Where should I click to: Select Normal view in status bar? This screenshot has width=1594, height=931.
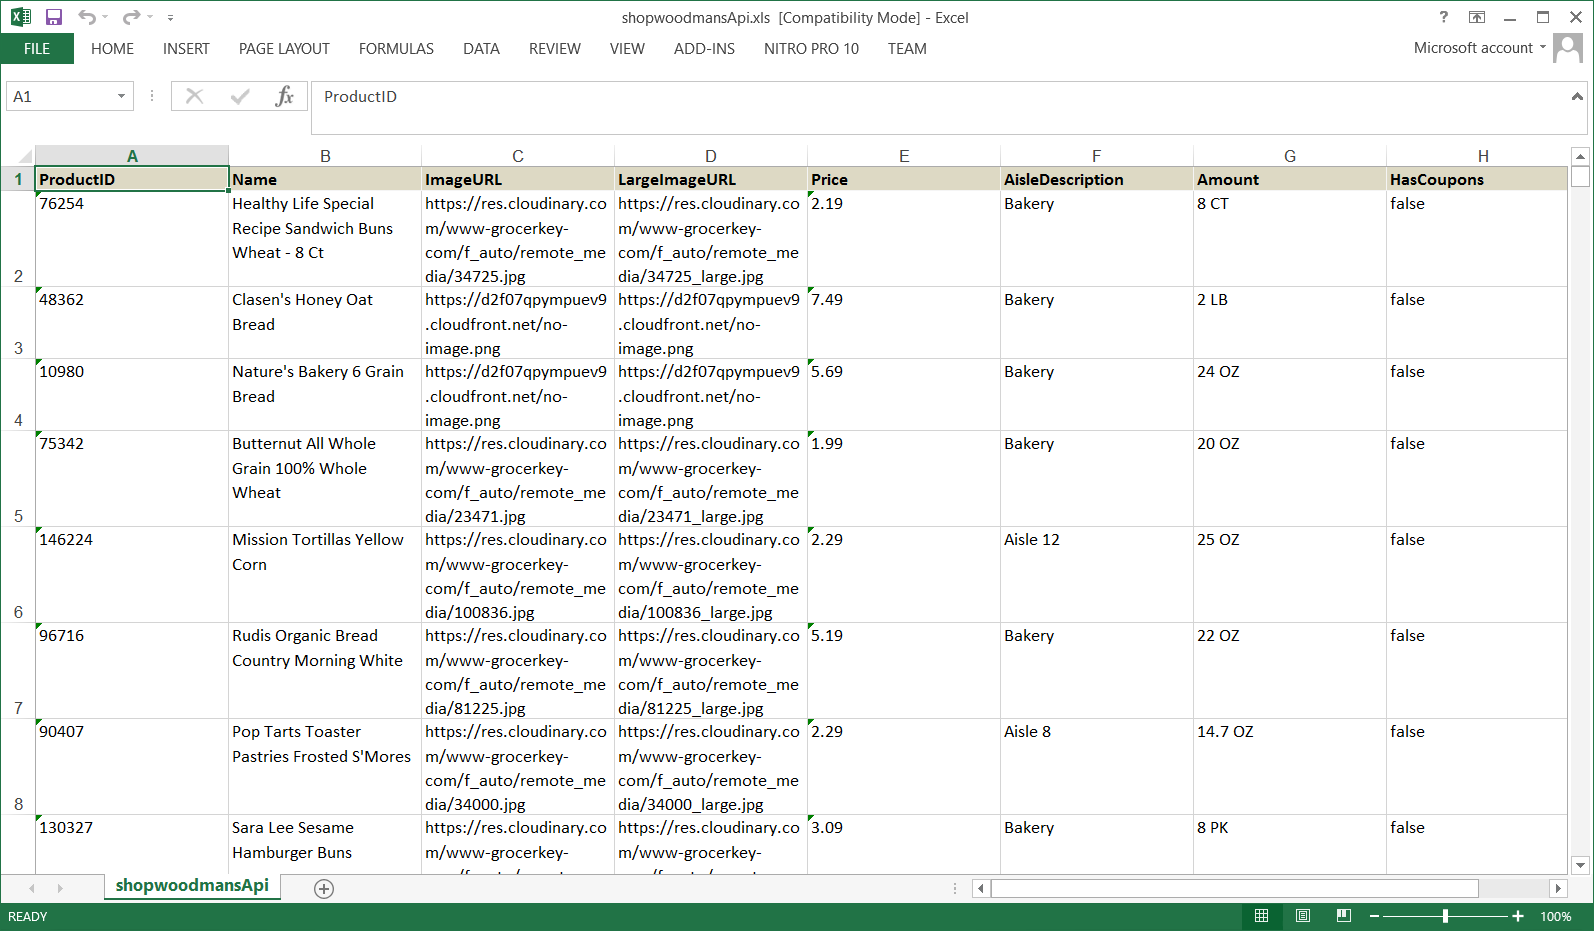pyautogui.click(x=1261, y=916)
